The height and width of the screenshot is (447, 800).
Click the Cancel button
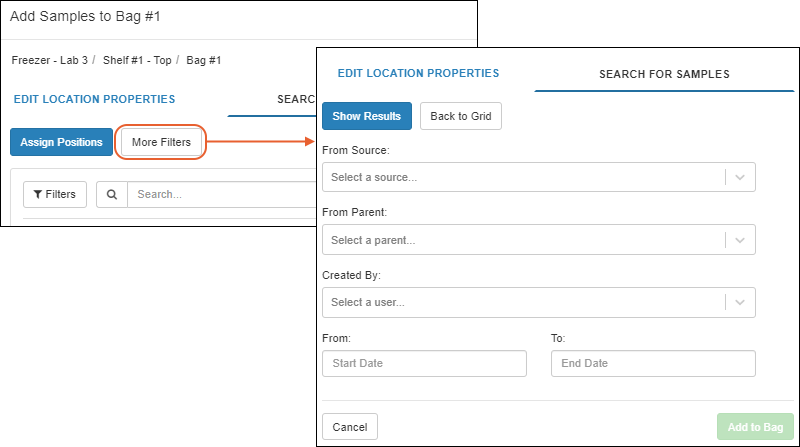point(350,427)
